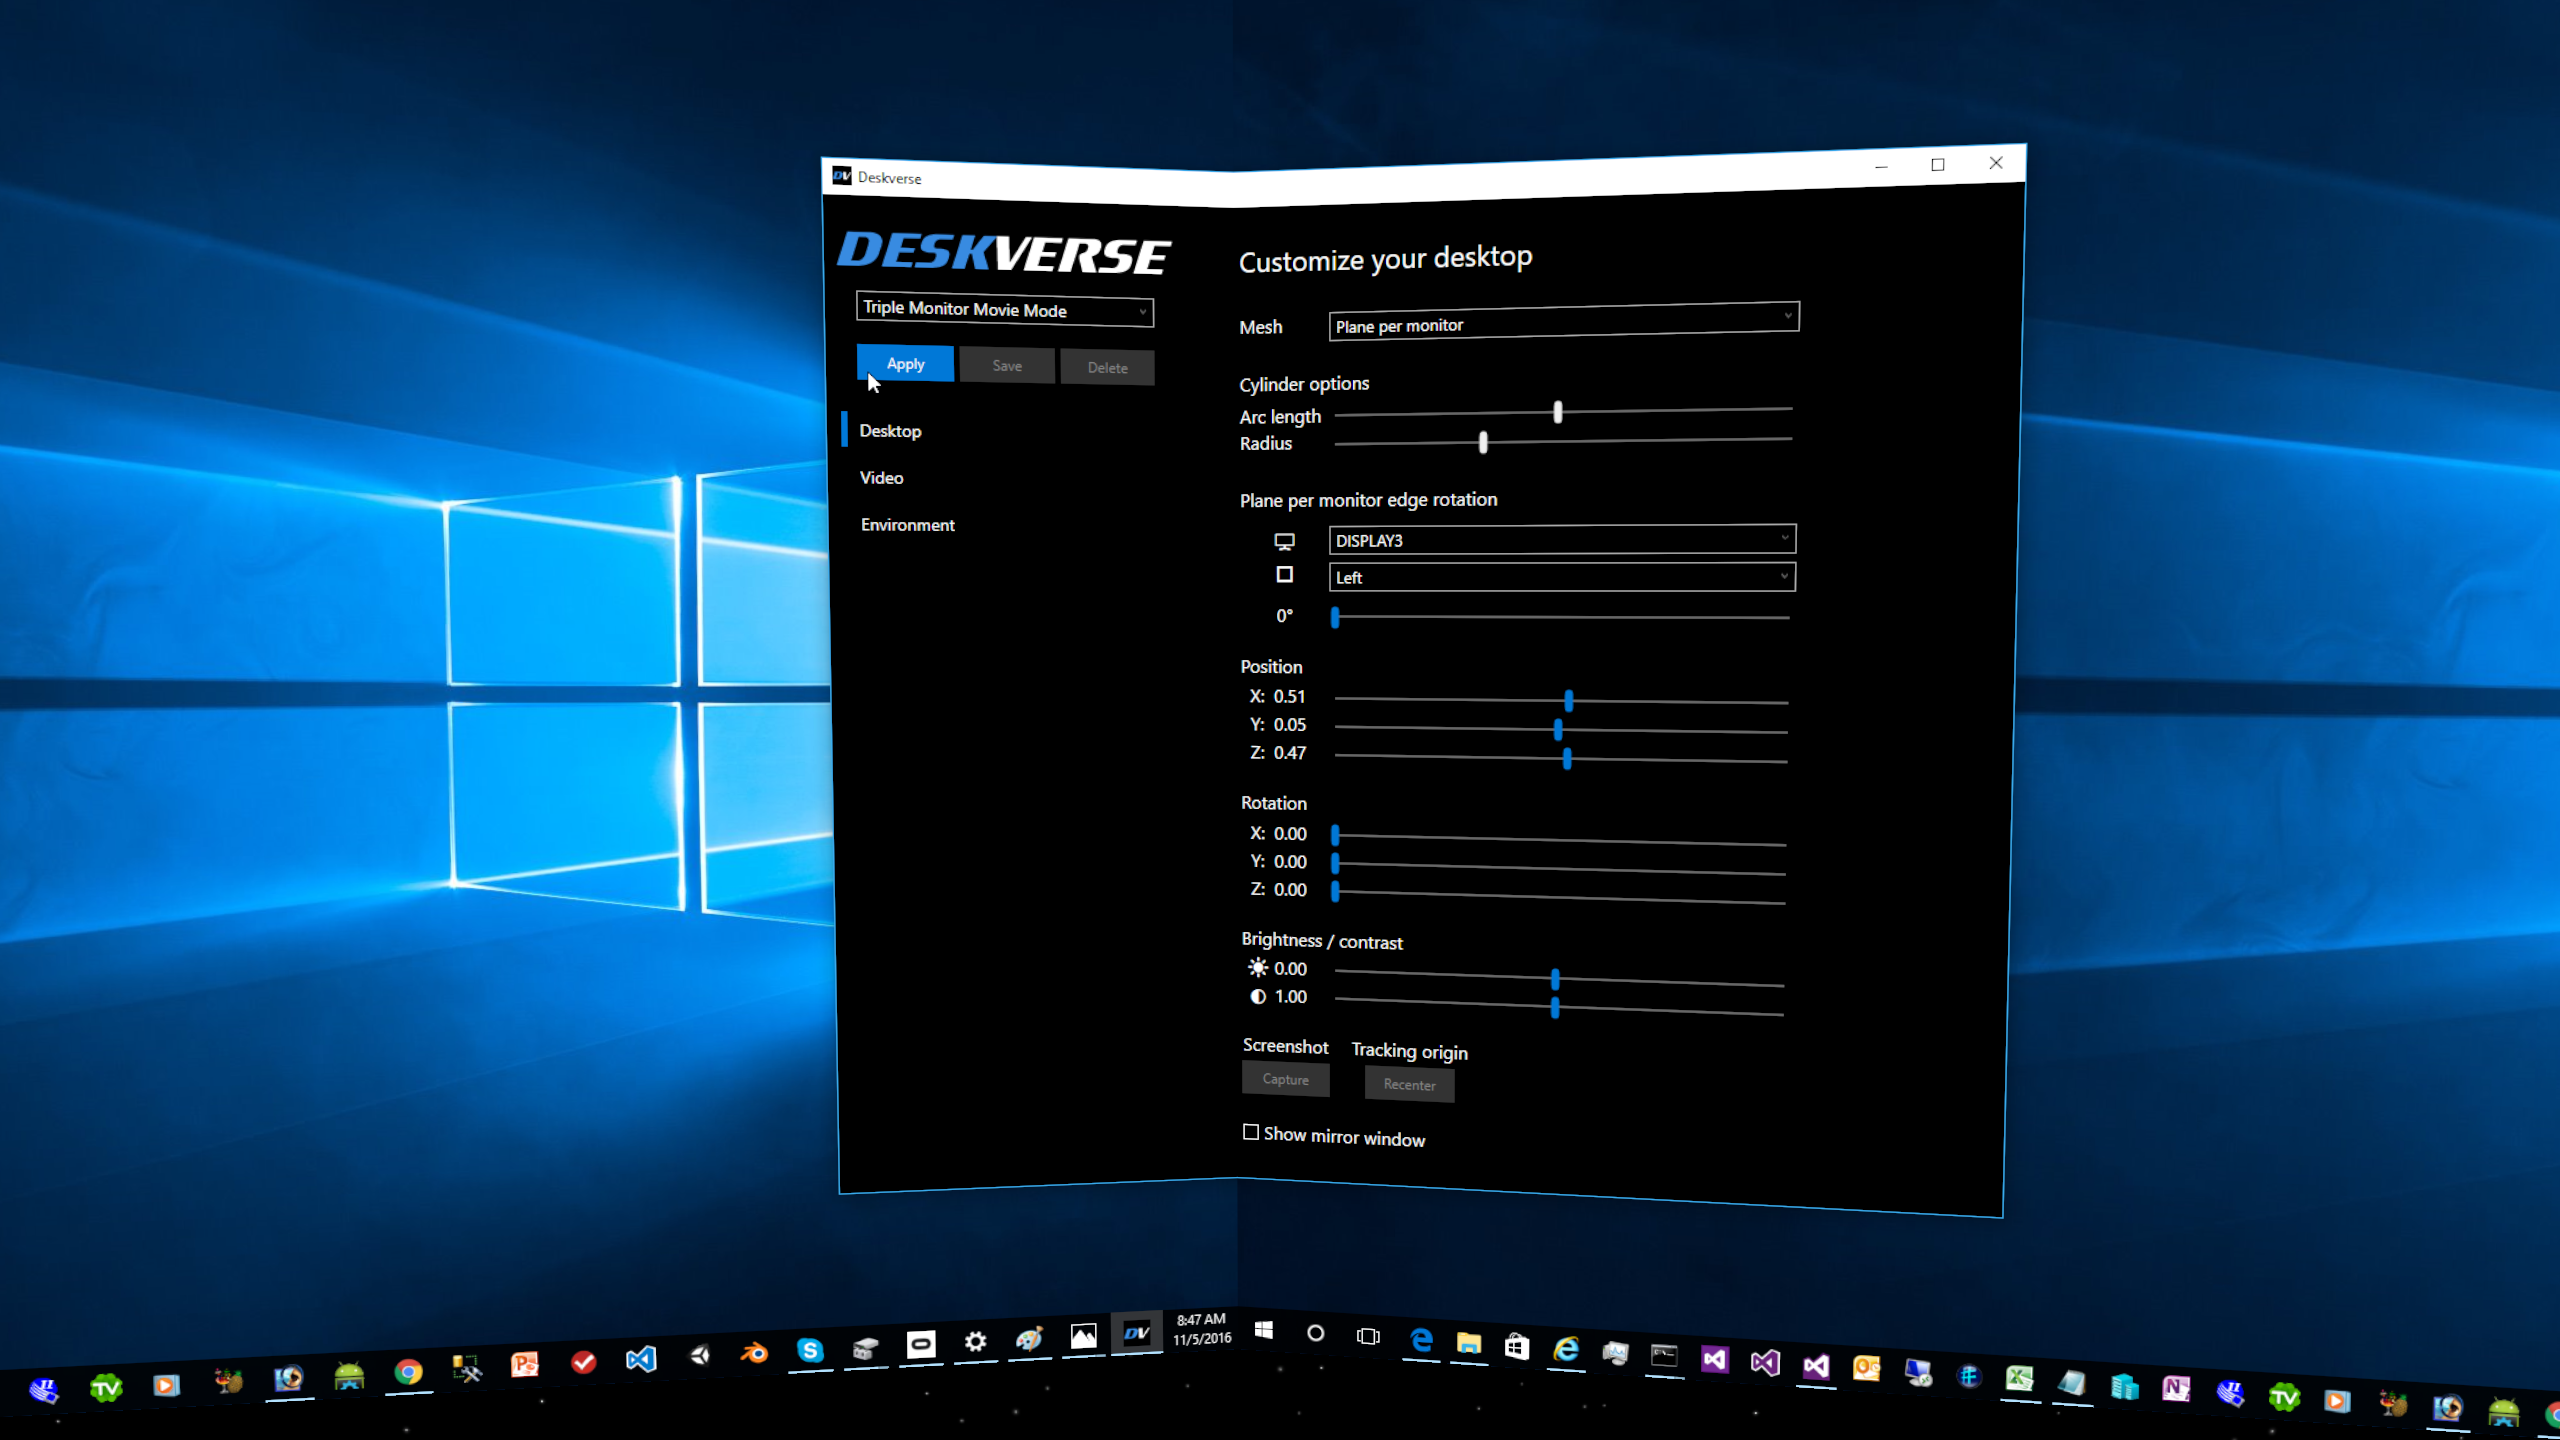Open PowerPoint from the taskbar
The width and height of the screenshot is (2560, 1440).
[525, 1364]
